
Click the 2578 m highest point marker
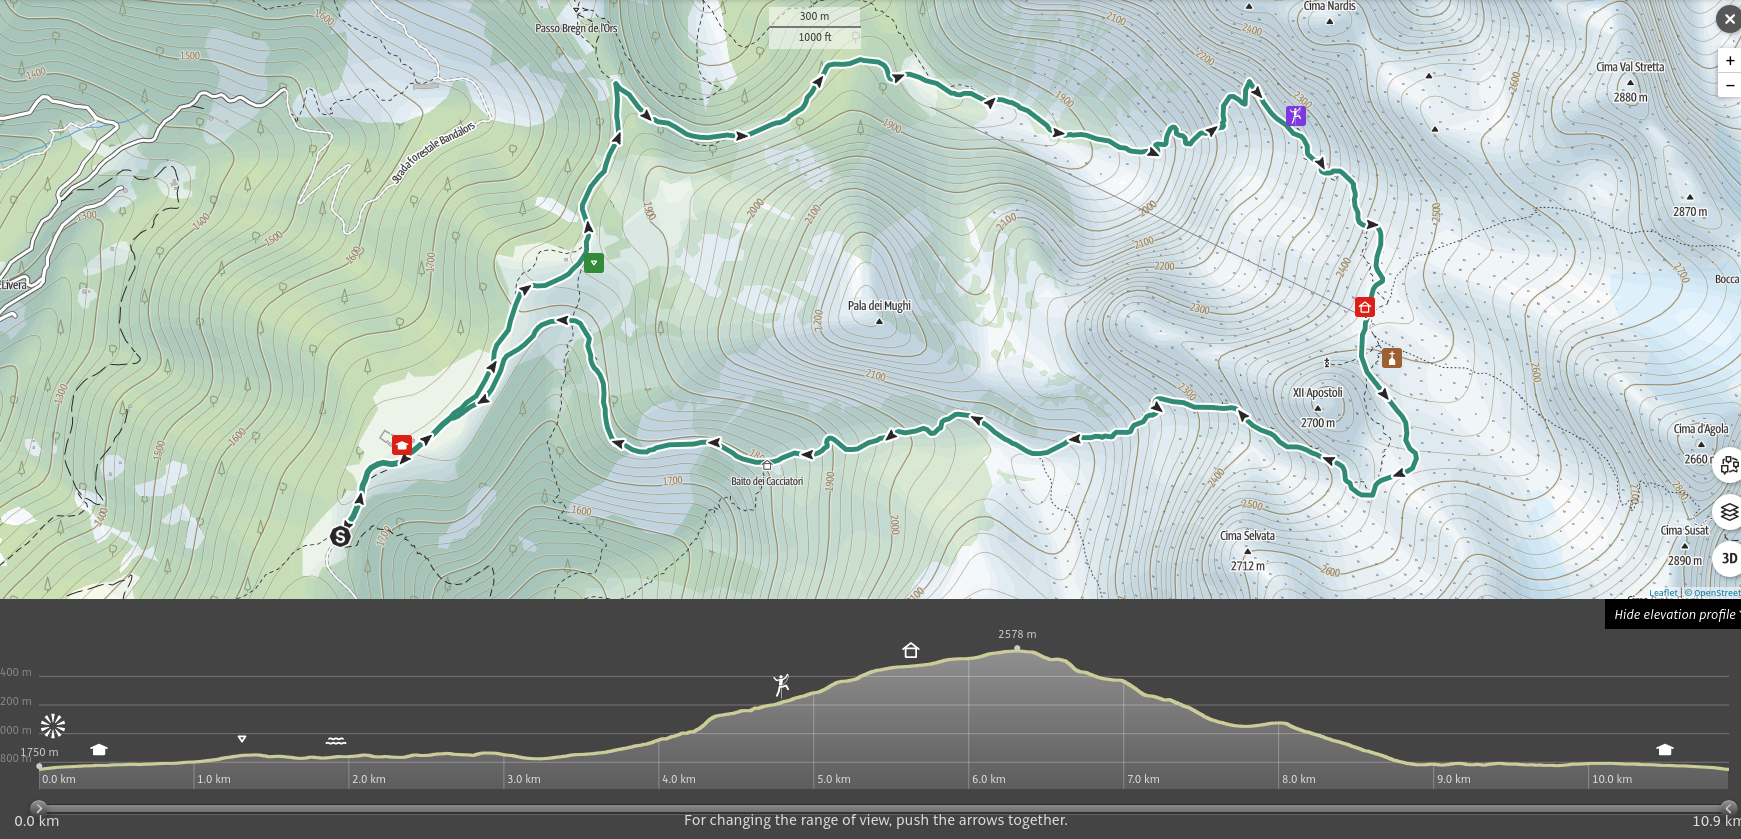point(1017,648)
